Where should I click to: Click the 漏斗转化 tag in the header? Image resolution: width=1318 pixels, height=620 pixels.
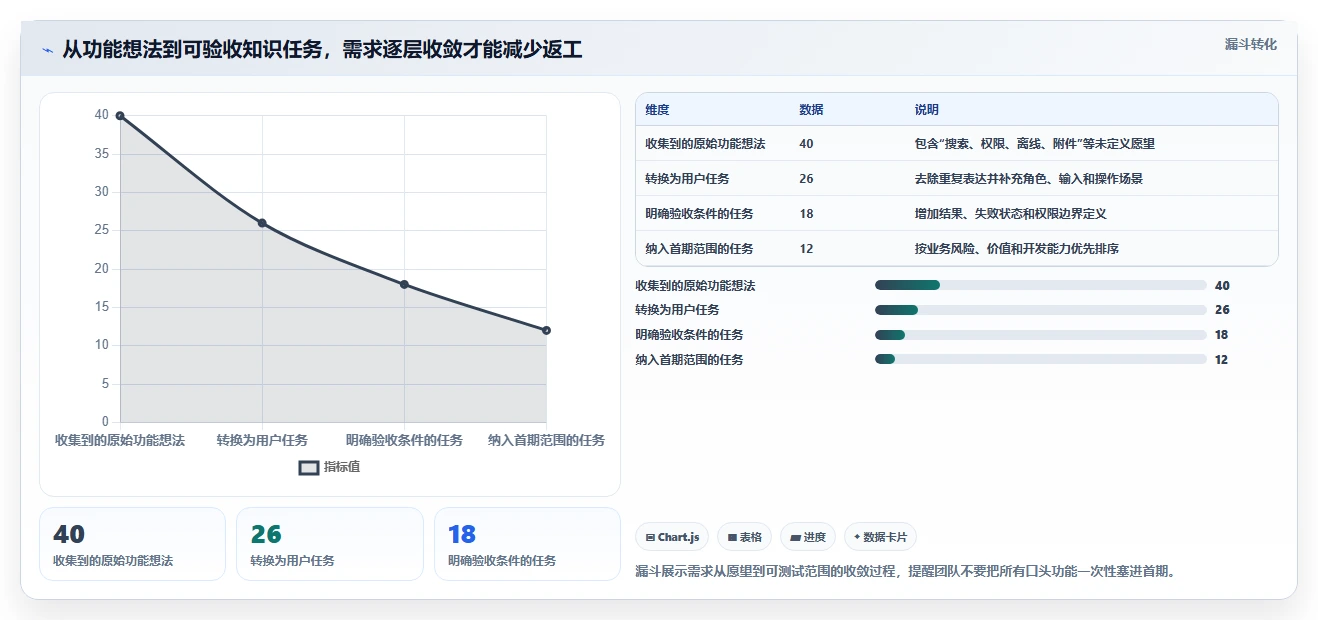click(x=1250, y=45)
